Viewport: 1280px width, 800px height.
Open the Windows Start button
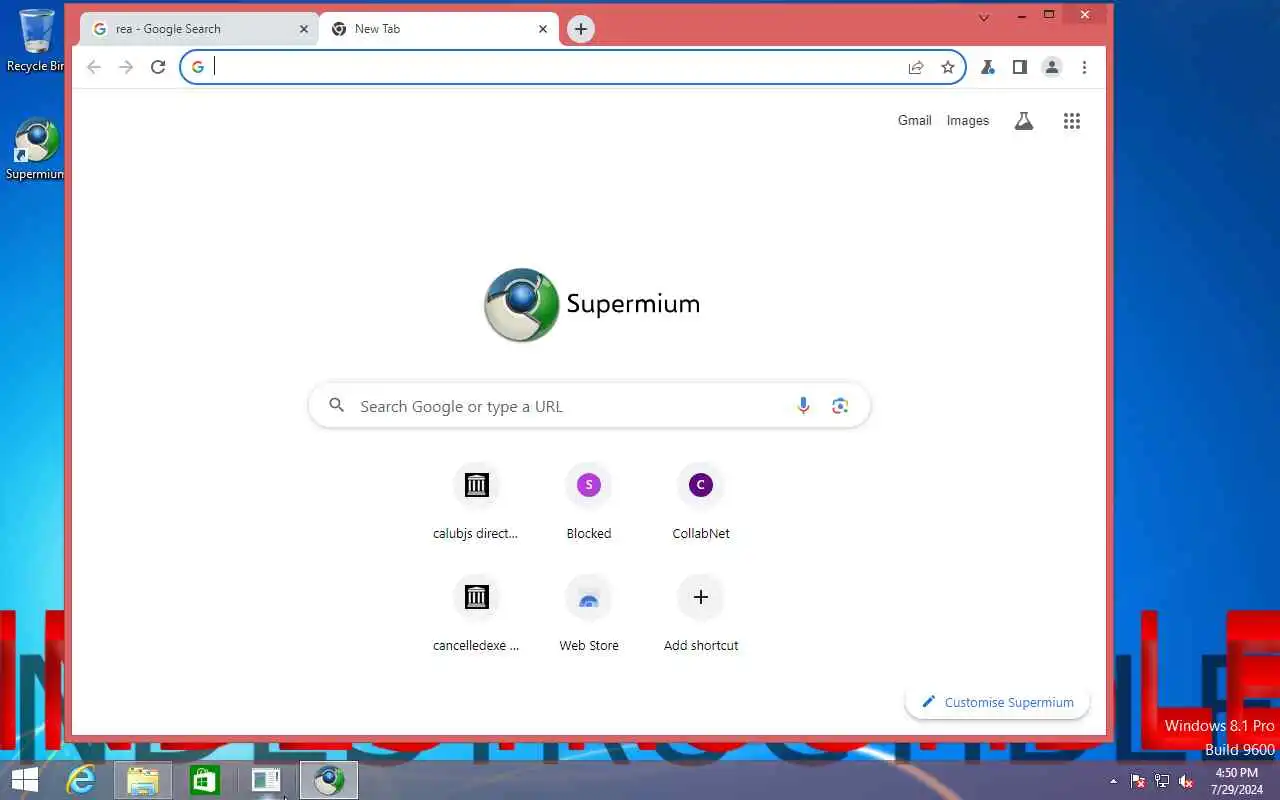24,780
